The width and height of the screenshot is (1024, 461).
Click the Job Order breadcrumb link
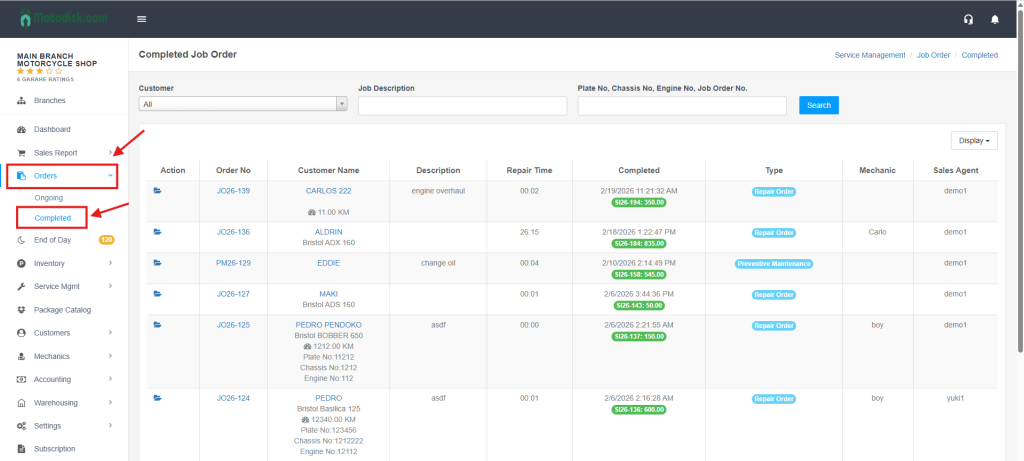pyautogui.click(x=933, y=55)
